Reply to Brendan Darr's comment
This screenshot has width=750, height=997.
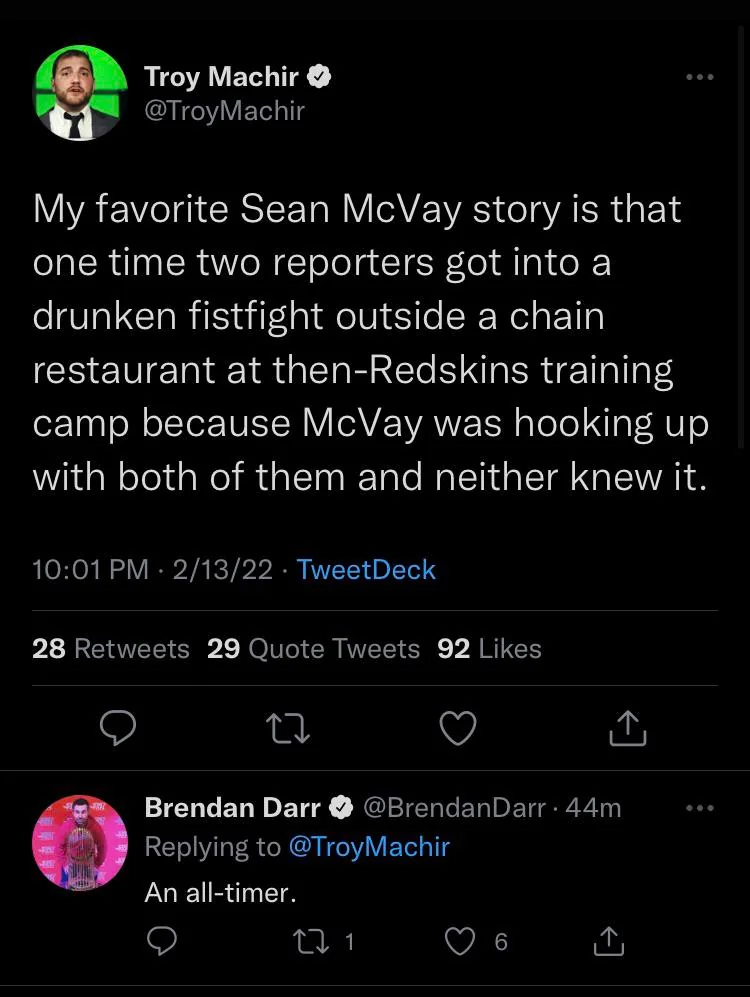tap(163, 941)
